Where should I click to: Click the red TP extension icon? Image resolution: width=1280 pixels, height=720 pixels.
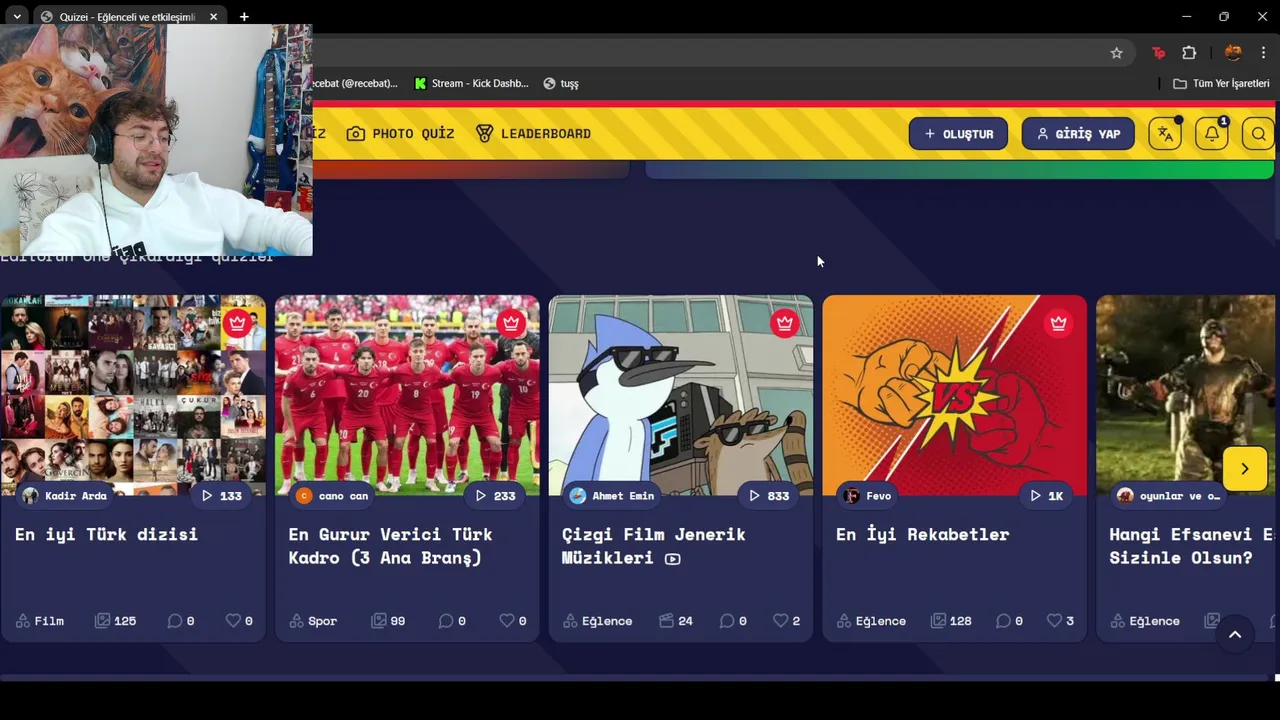coord(1158,53)
